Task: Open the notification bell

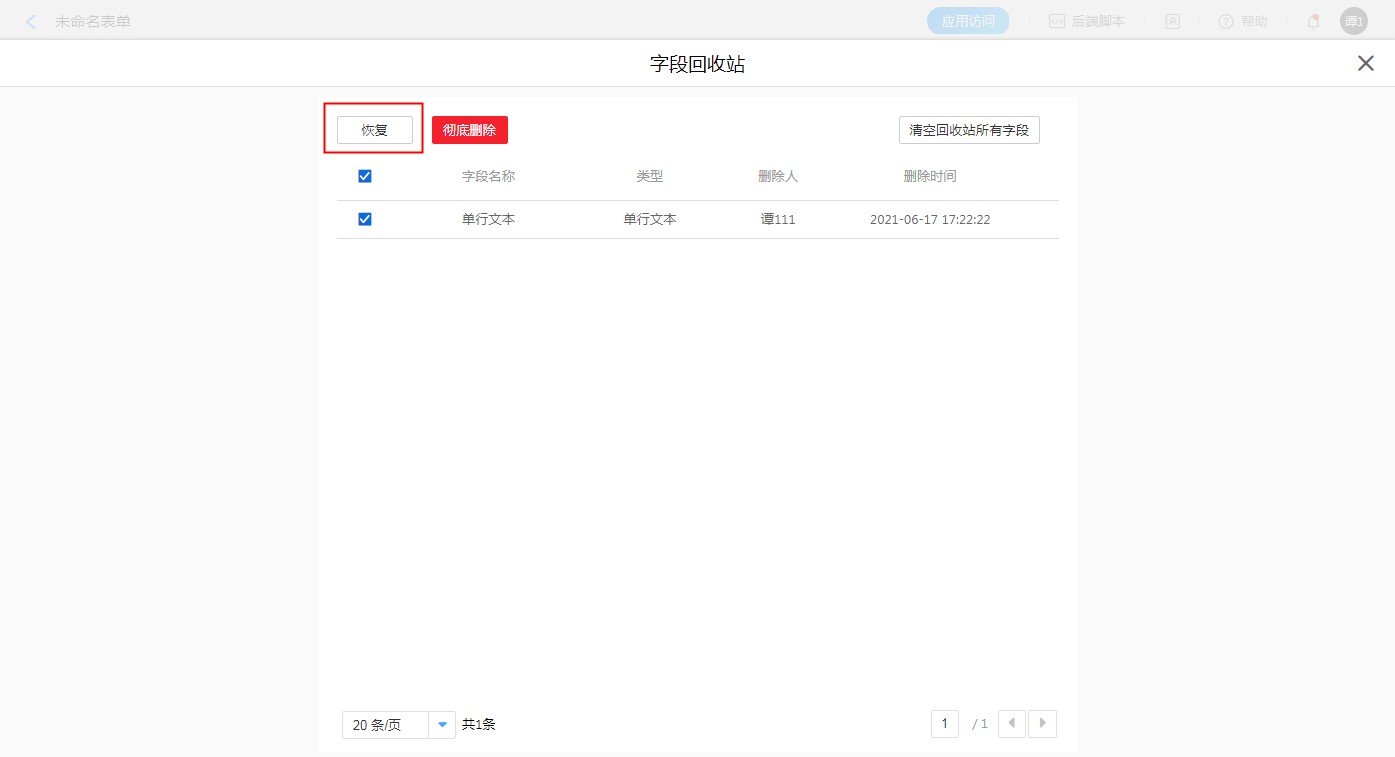Action: [1313, 21]
